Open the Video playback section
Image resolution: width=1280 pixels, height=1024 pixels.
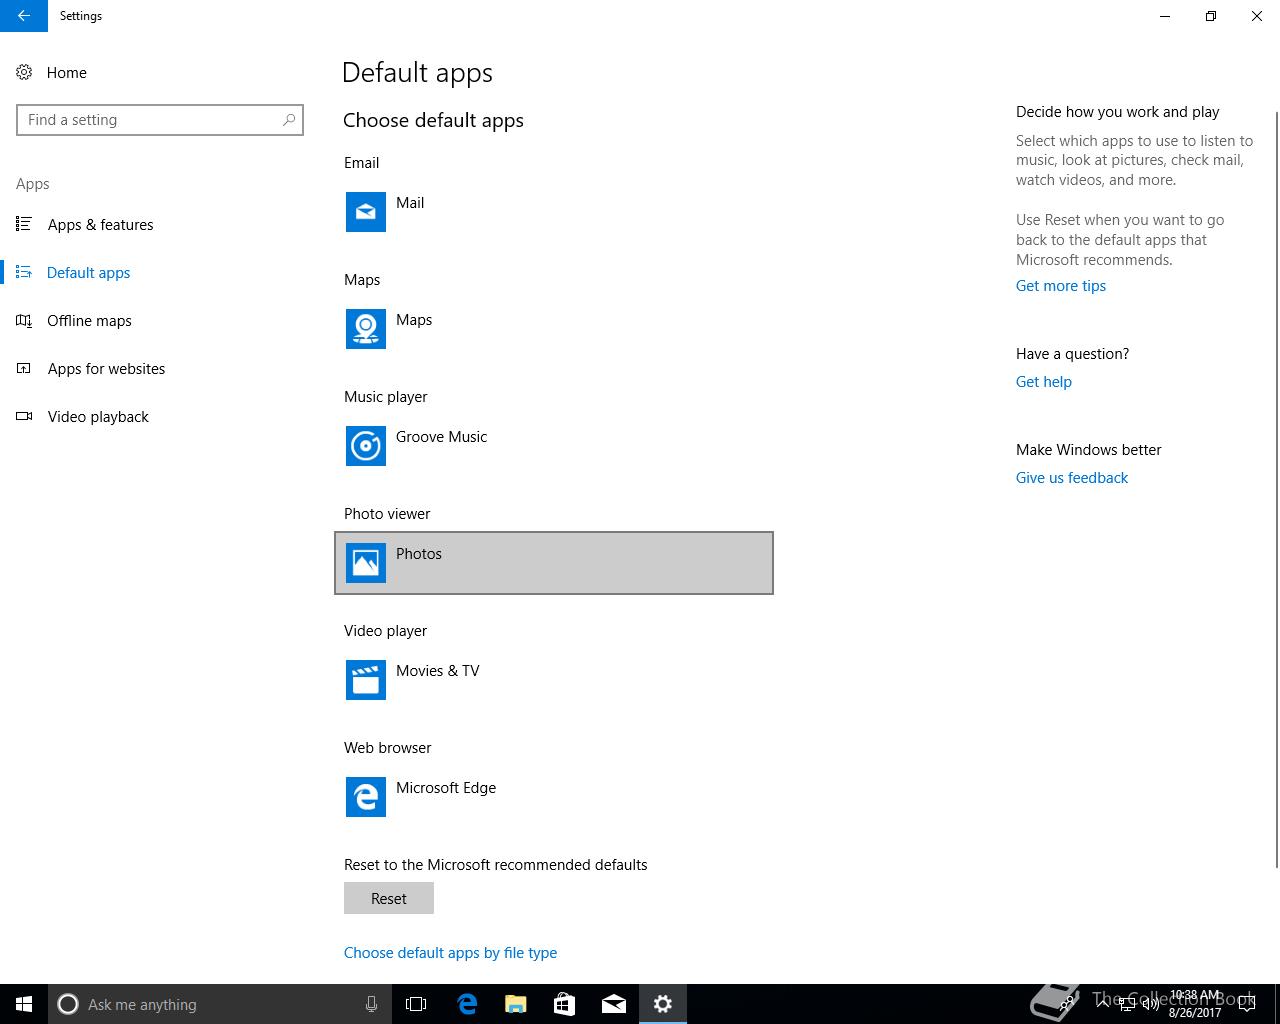click(98, 417)
